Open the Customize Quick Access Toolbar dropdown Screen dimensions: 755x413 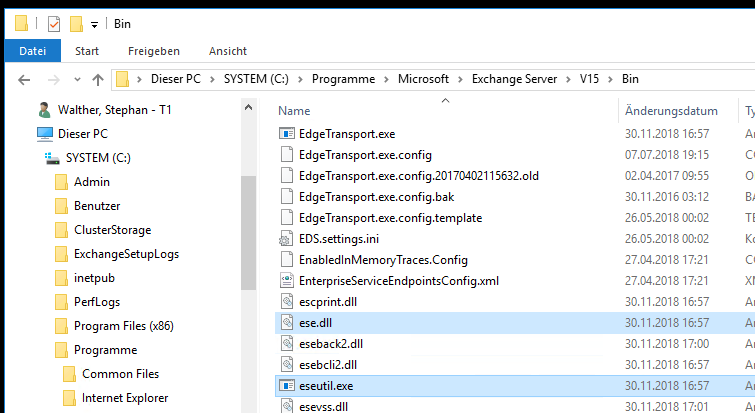coord(95,25)
